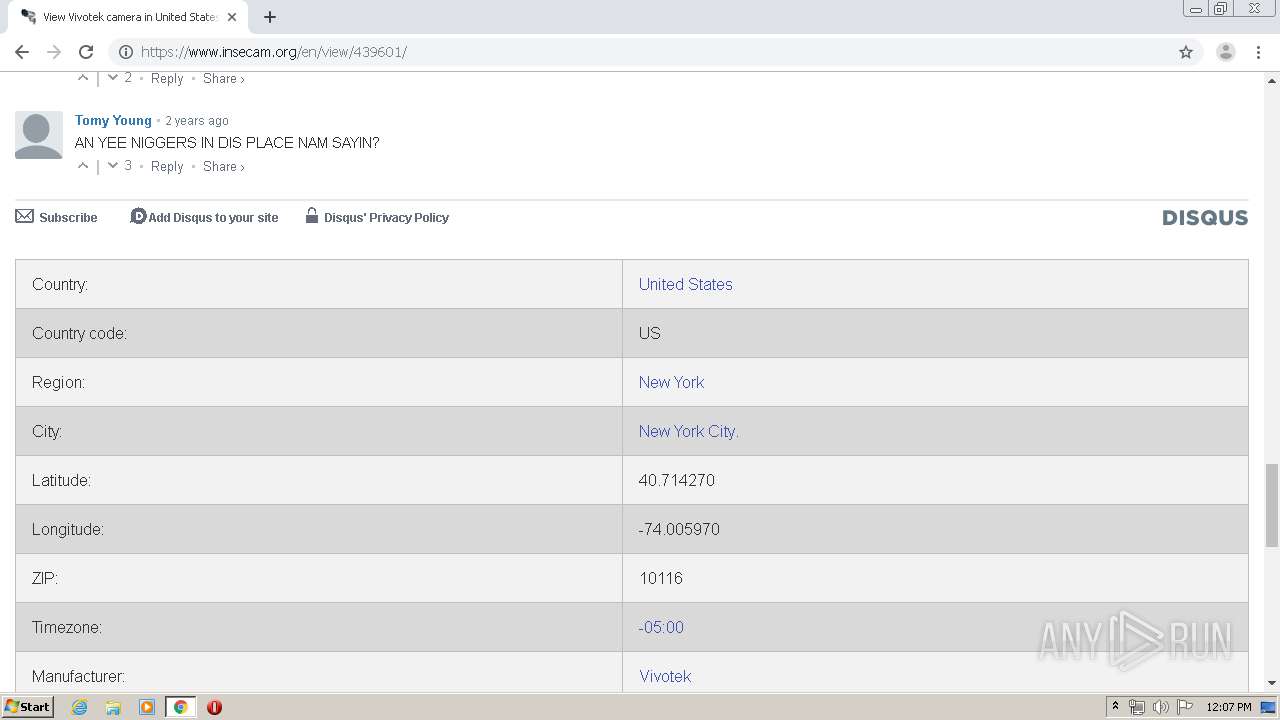This screenshot has width=1280, height=720.
Task: Reply to the comment with 2 votes
Action: (x=167, y=79)
